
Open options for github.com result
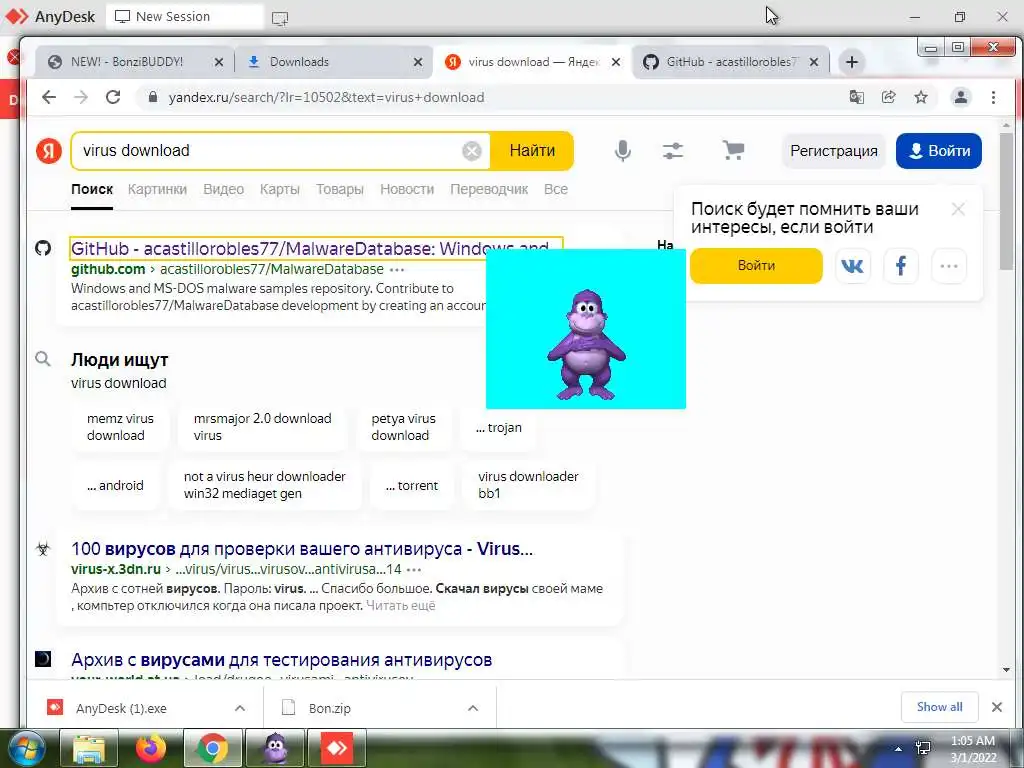(x=397, y=270)
